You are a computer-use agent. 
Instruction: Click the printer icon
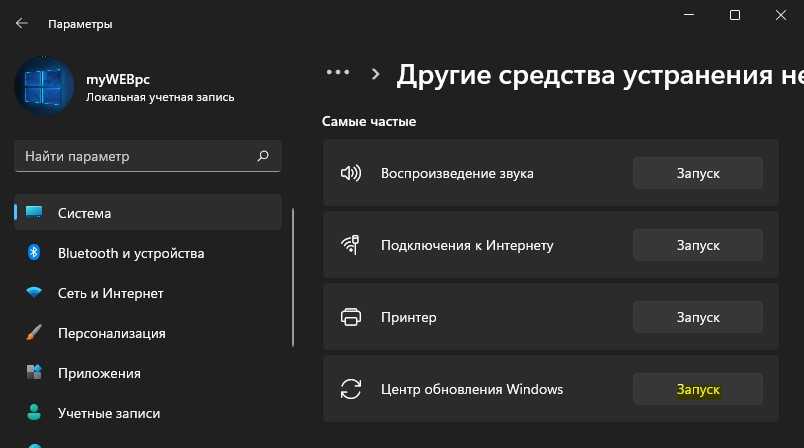point(351,317)
